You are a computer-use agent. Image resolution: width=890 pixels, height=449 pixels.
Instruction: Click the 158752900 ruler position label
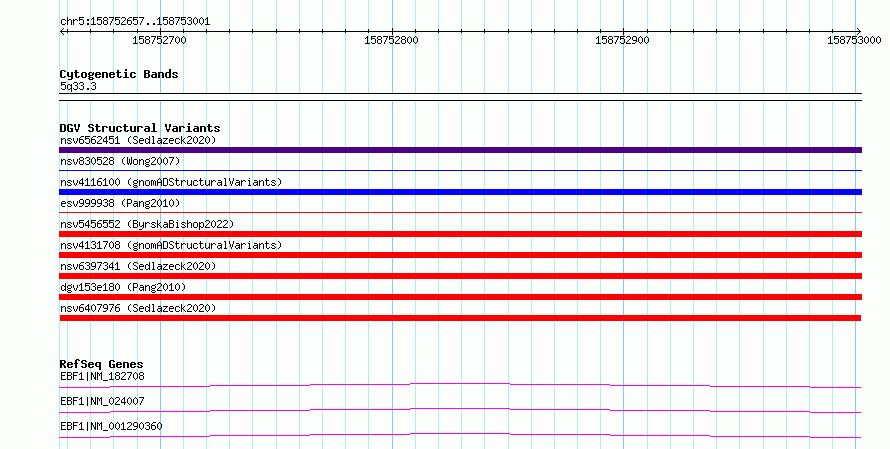[x=622, y=40]
